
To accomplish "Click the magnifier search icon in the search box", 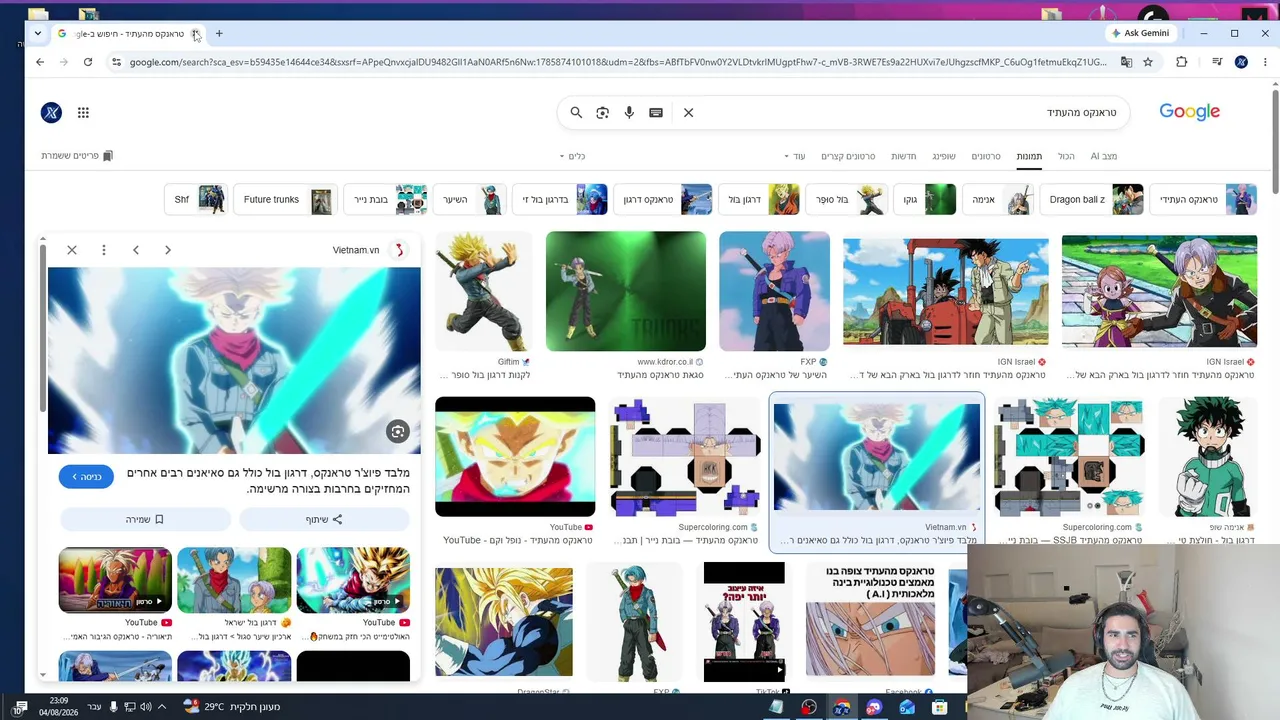I will 576,113.
